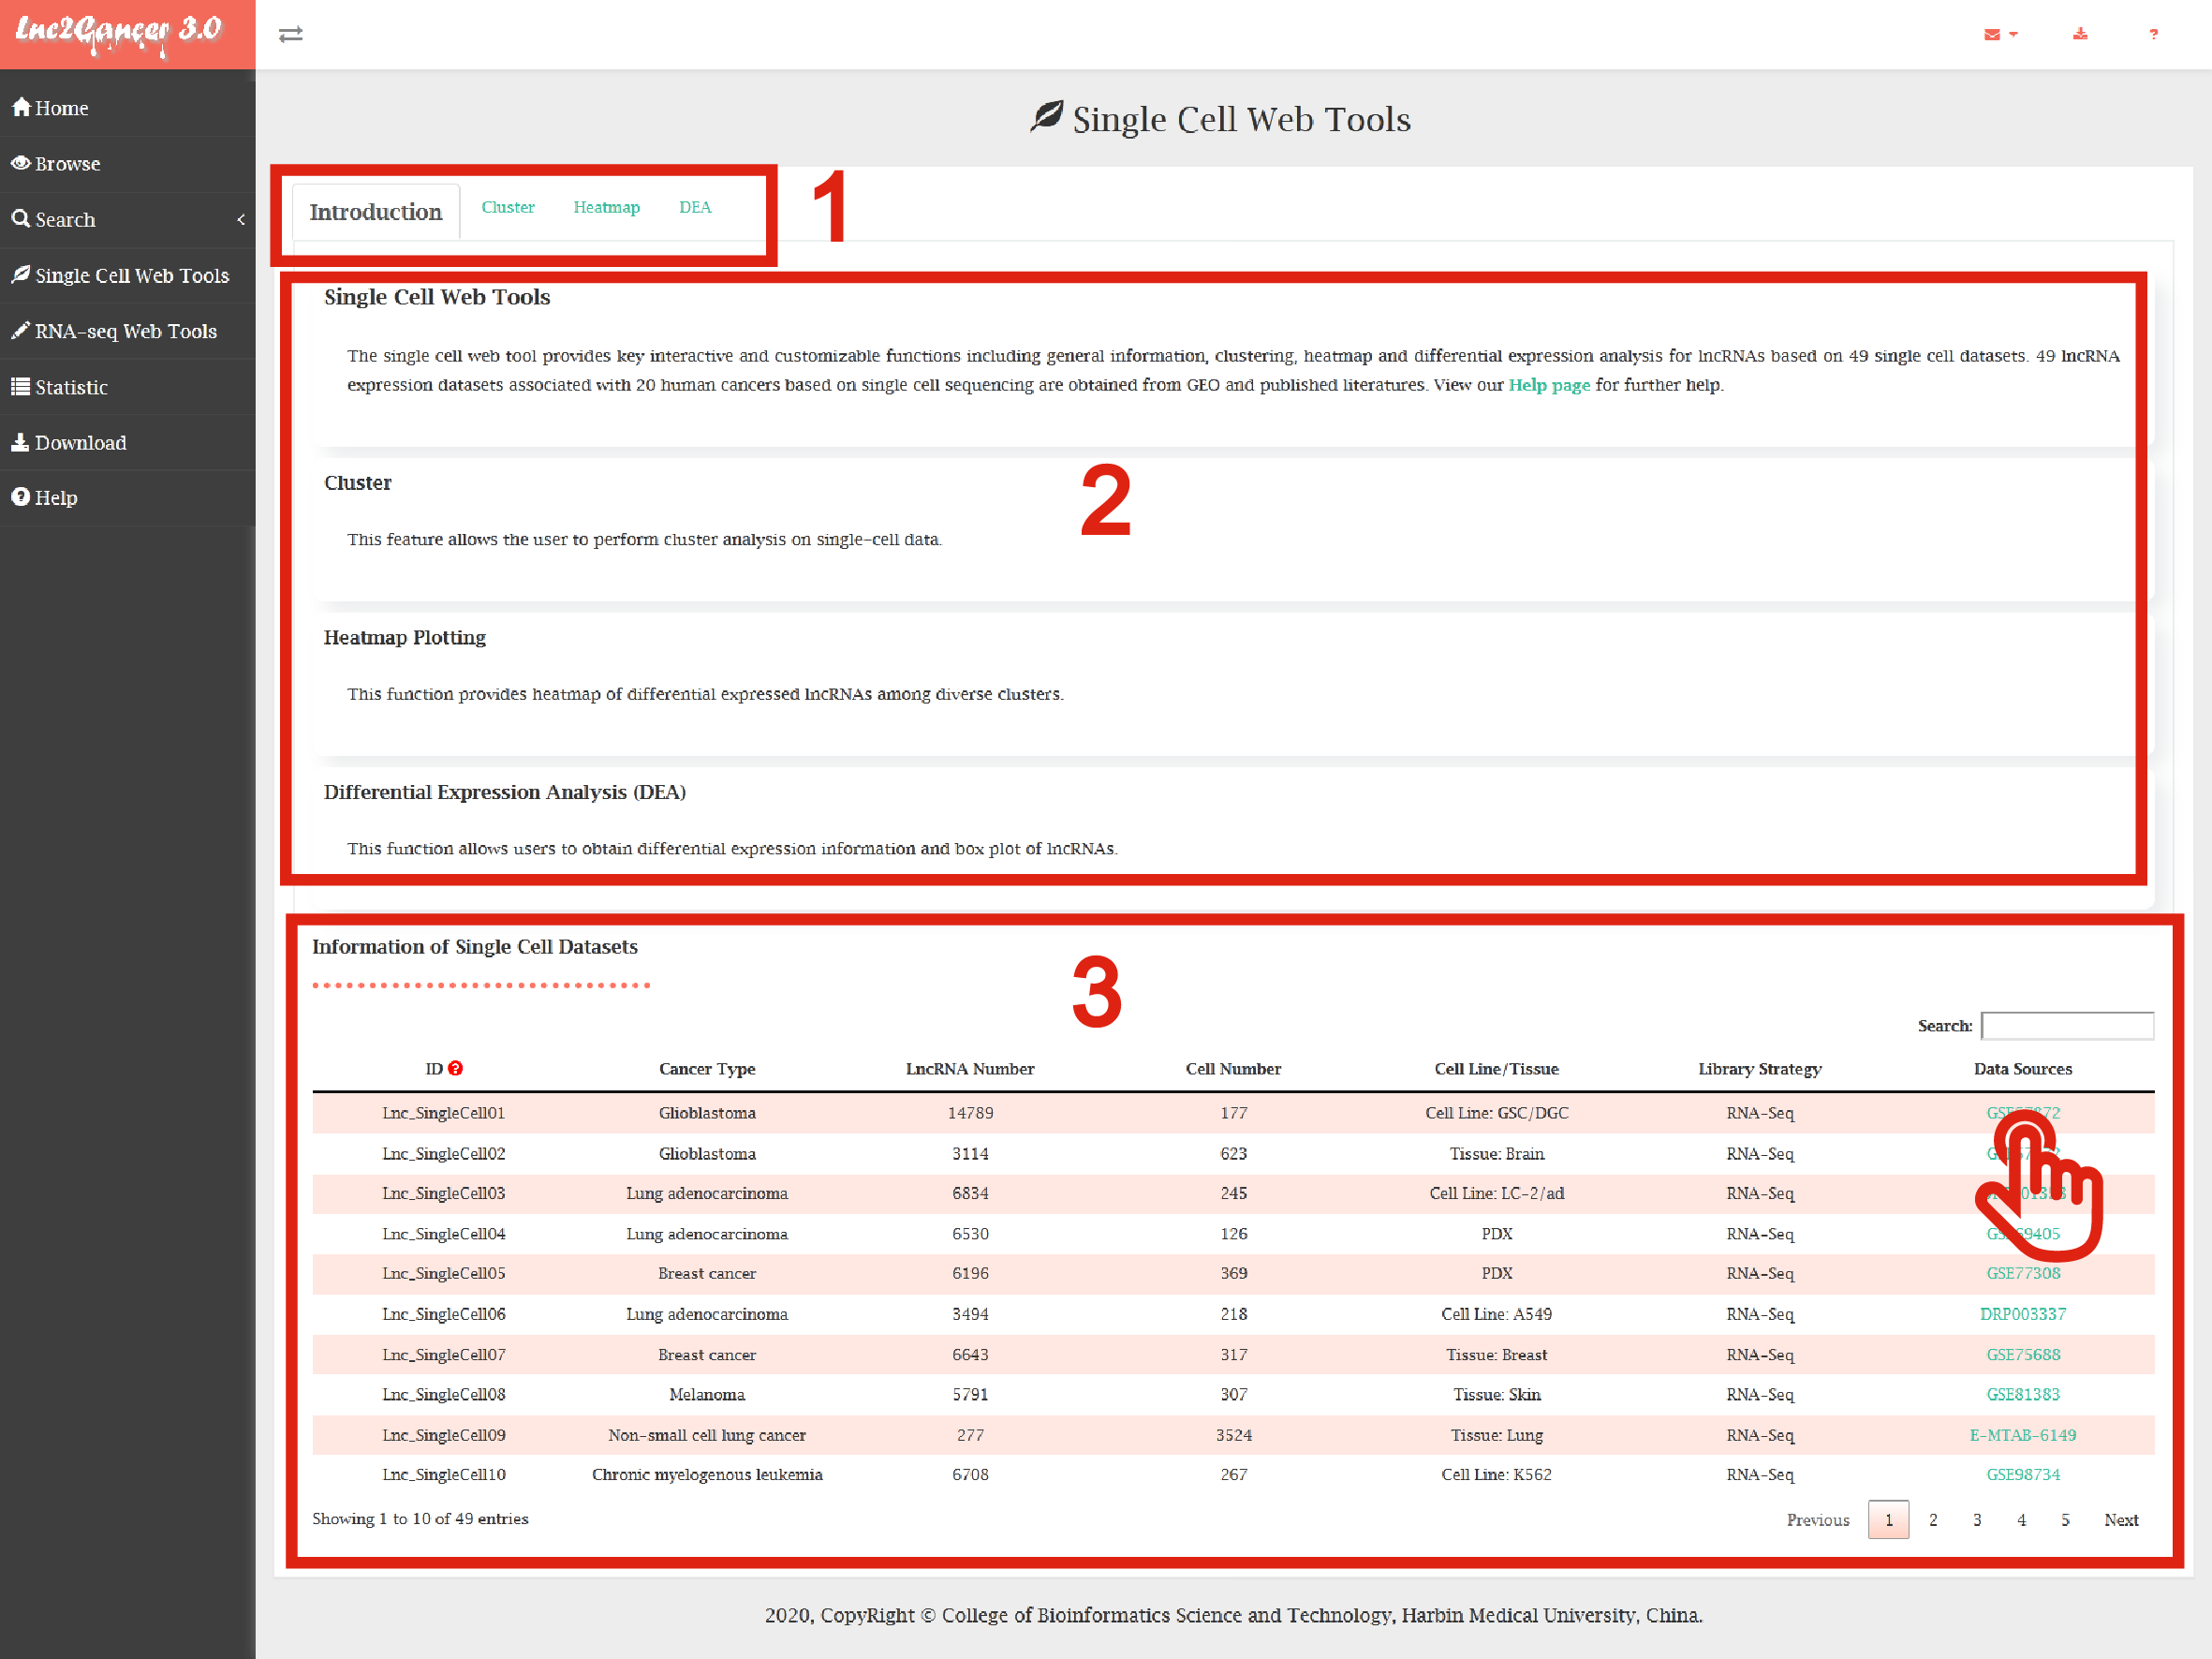Sort table by Cancer Type column
This screenshot has width=2212, height=1659.
[x=706, y=1068]
